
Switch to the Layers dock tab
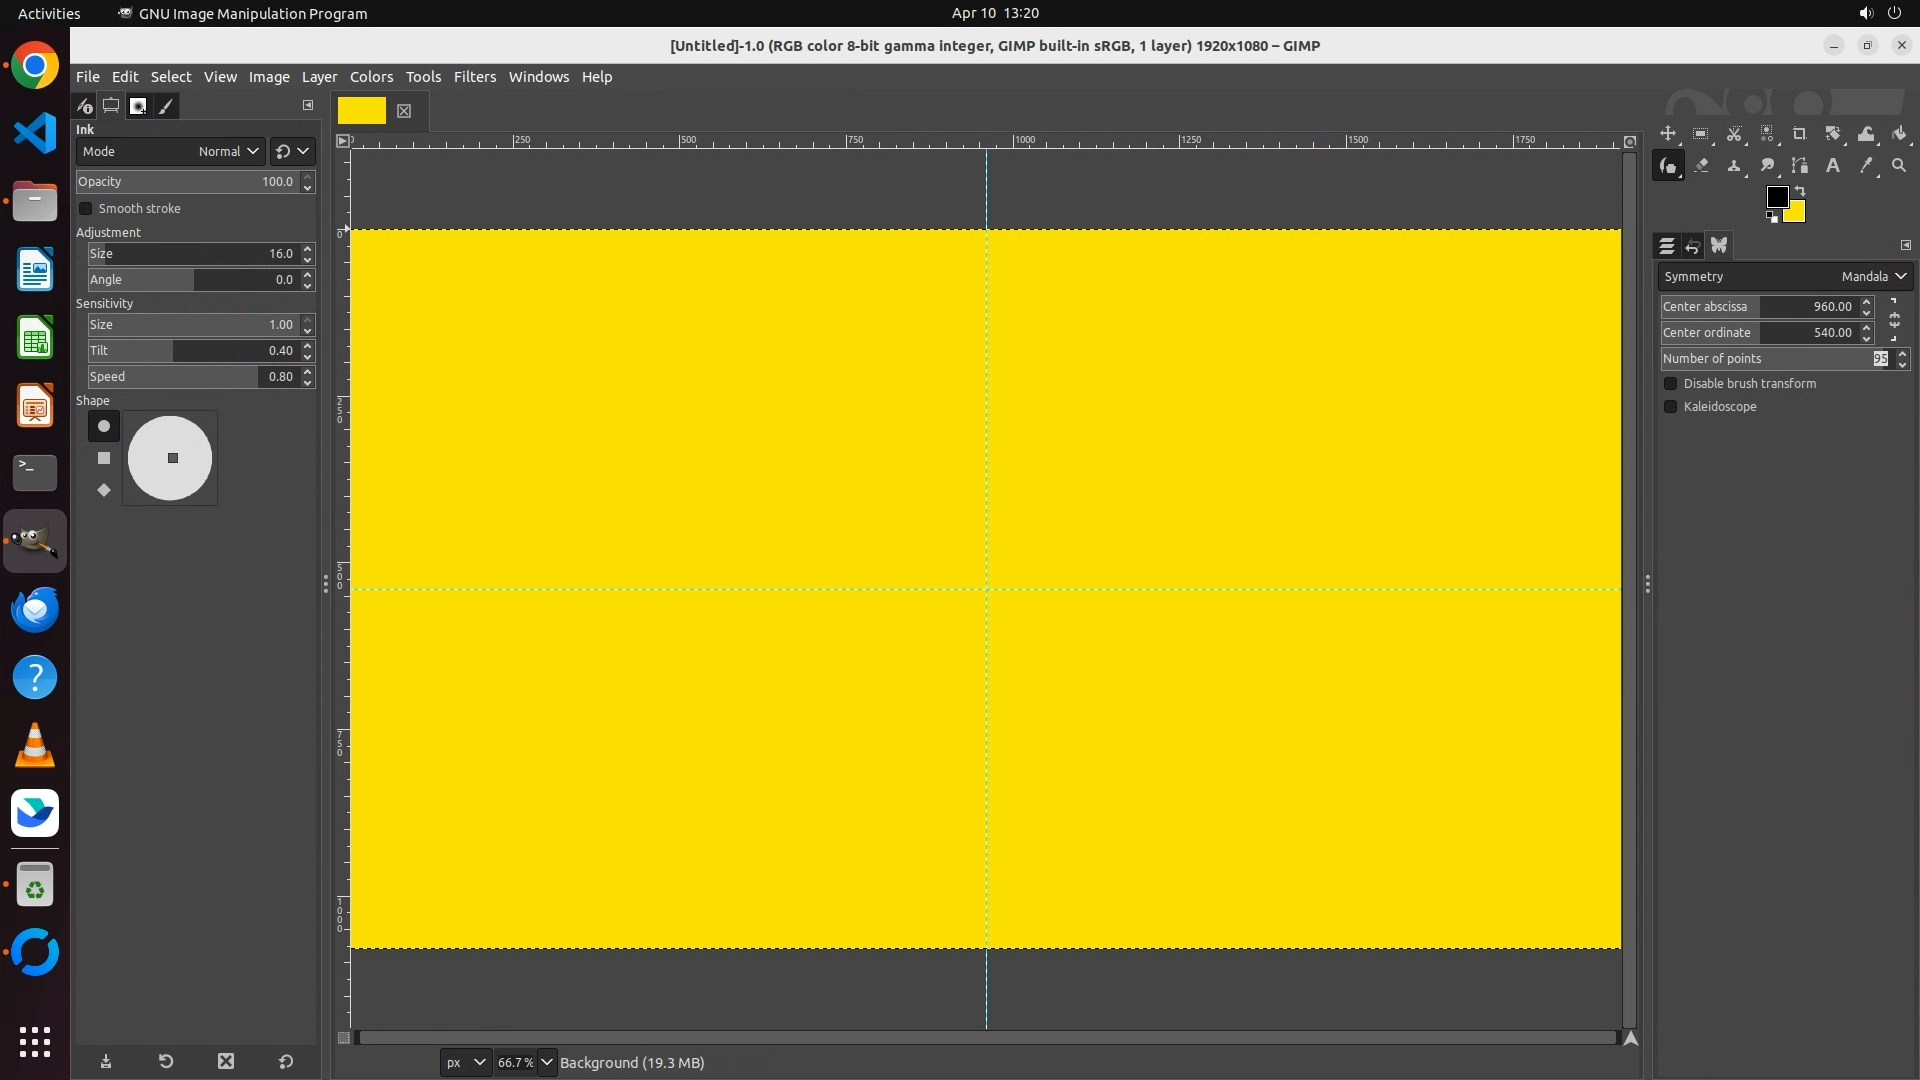click(1666, 246)
